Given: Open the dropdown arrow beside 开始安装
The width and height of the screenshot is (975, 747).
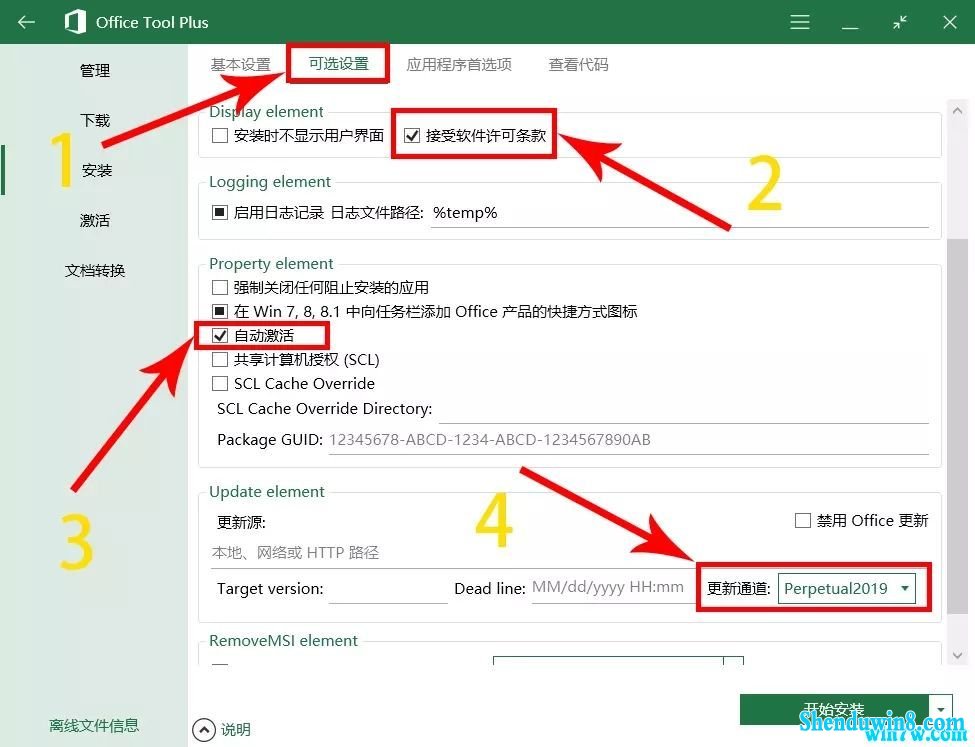Looking at the screenshot, I should coord(941,710).
